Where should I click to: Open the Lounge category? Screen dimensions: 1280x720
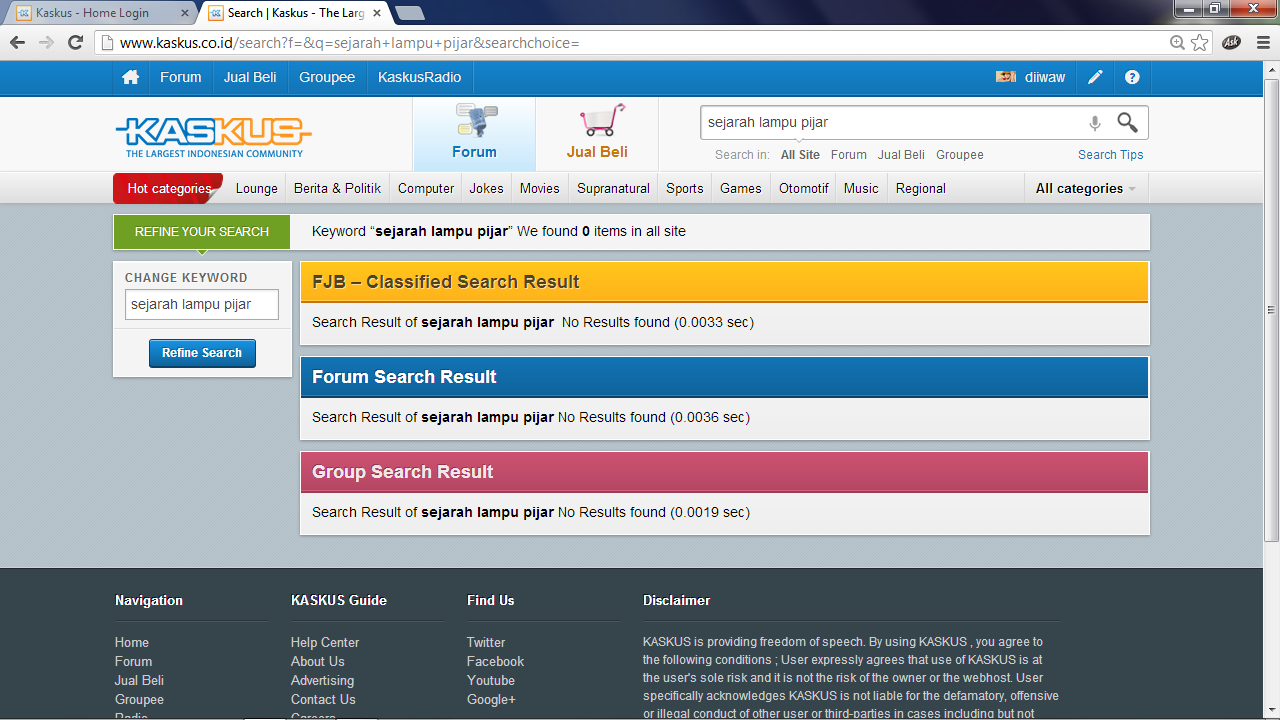click(x=257, y=188)
